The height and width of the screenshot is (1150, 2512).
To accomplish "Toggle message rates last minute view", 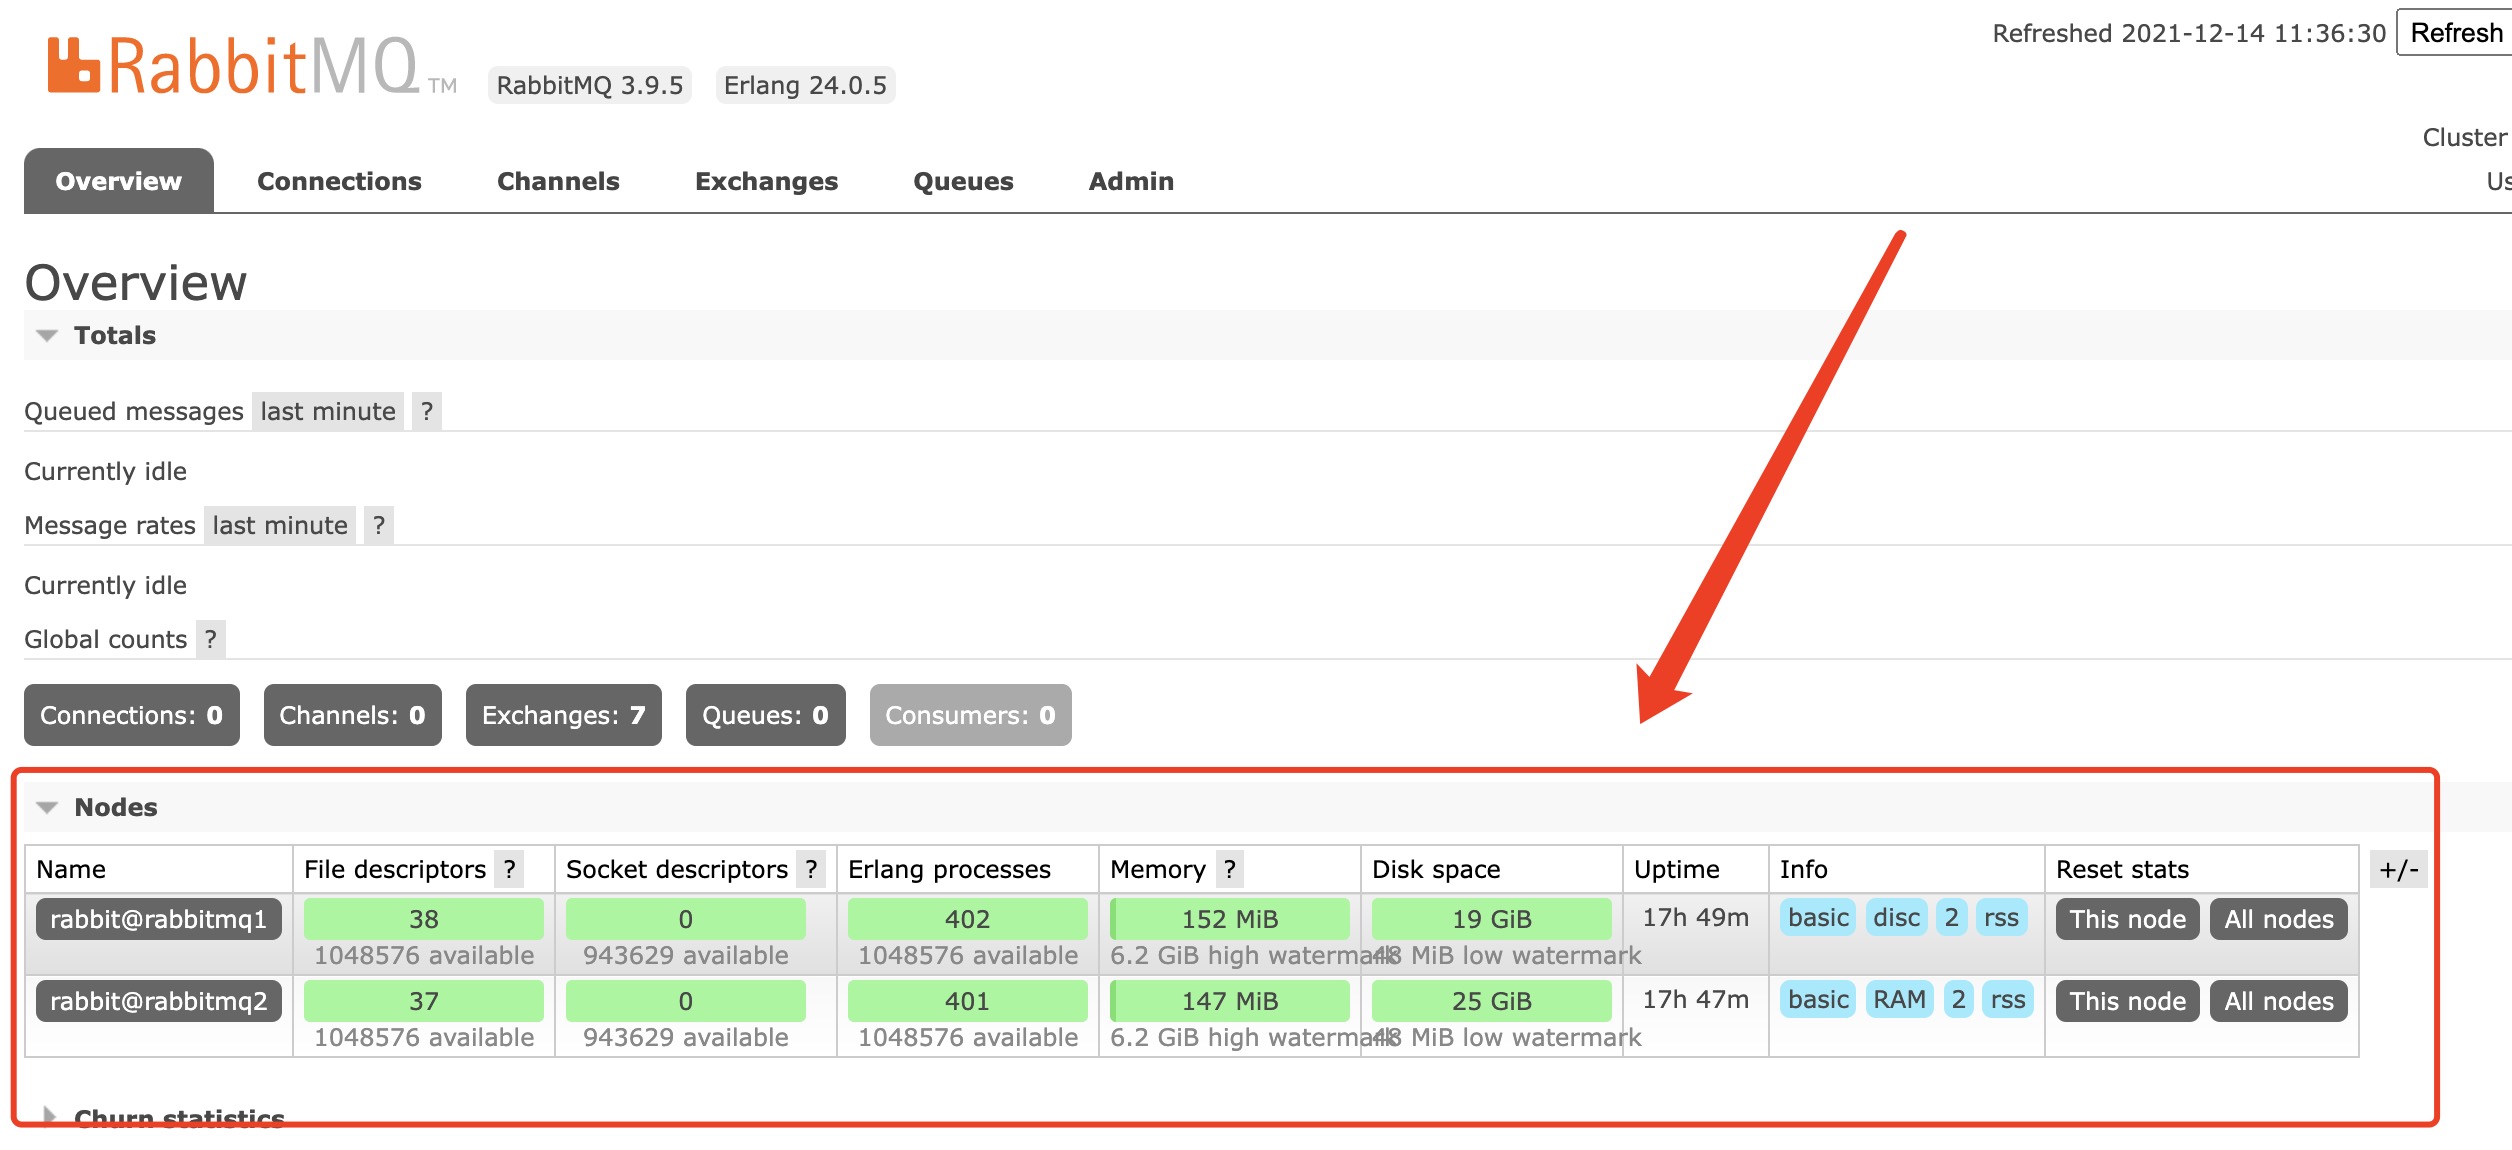I will pos(279,525).
